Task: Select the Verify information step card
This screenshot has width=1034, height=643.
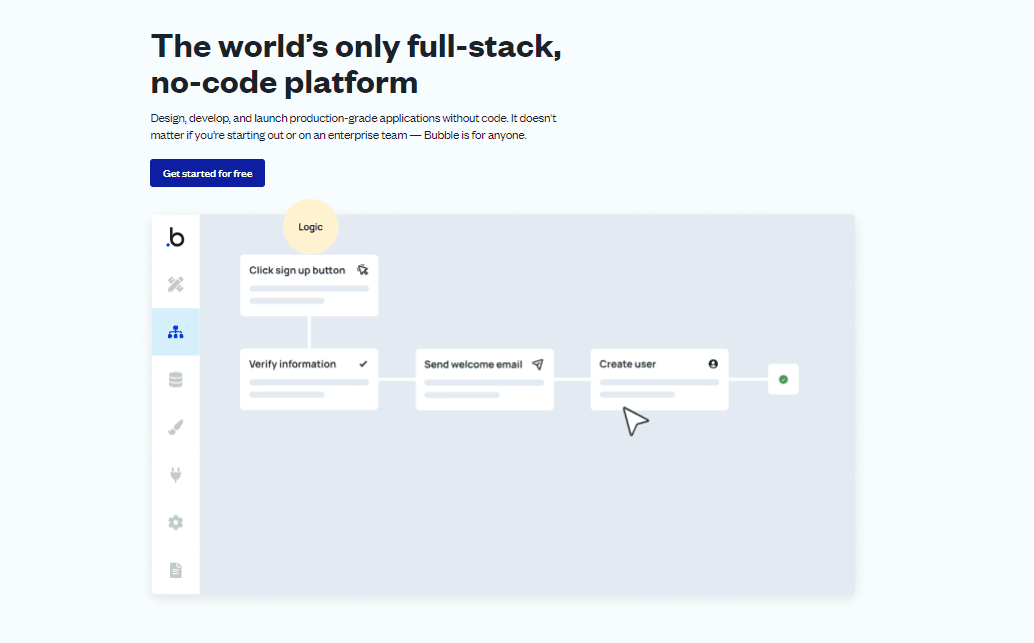Action: [x=309, y=379]
